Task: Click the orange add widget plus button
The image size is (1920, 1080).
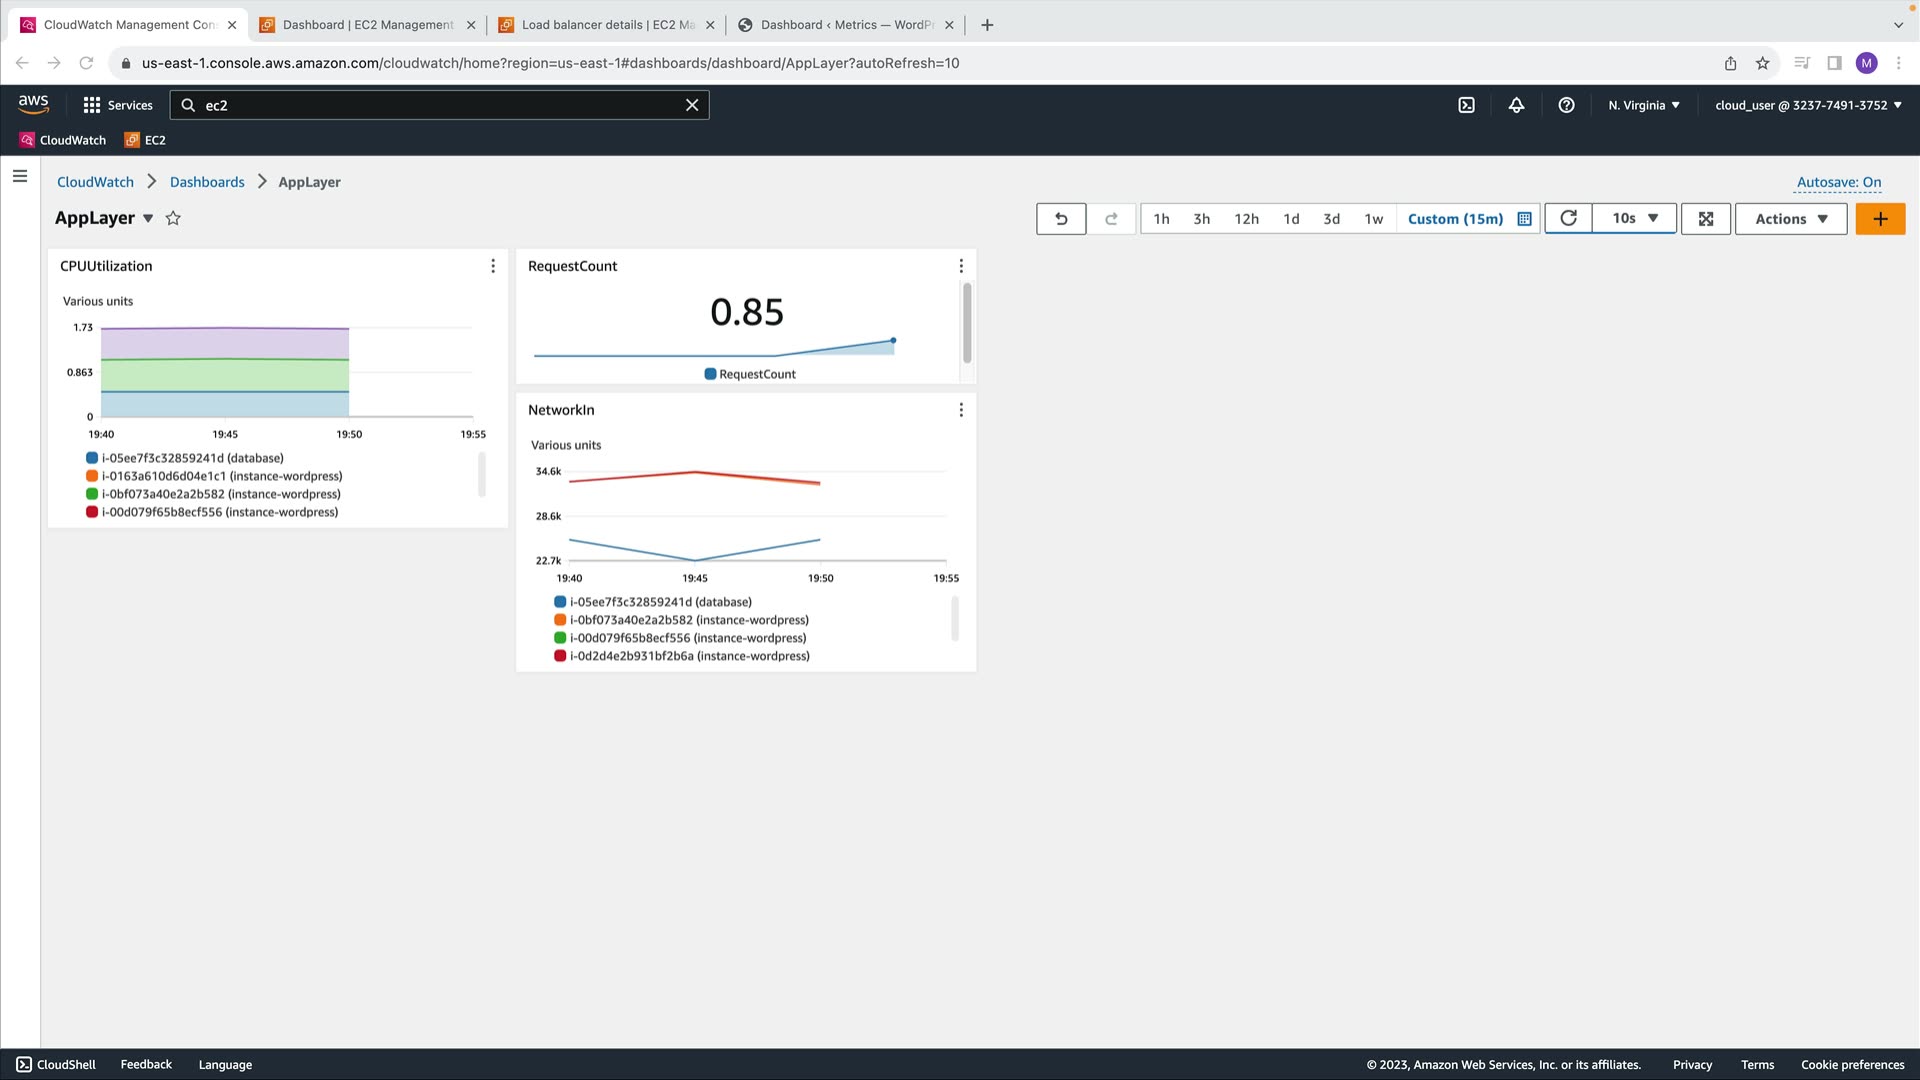Action: (x=1880, y=219)
